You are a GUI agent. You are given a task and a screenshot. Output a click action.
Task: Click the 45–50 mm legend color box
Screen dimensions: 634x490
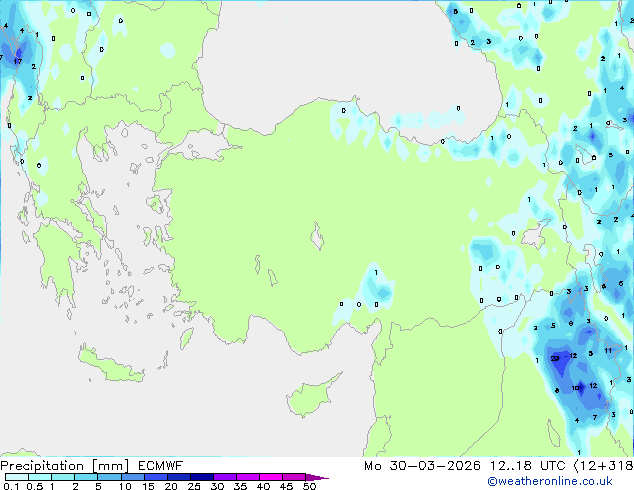pos(294,477)
